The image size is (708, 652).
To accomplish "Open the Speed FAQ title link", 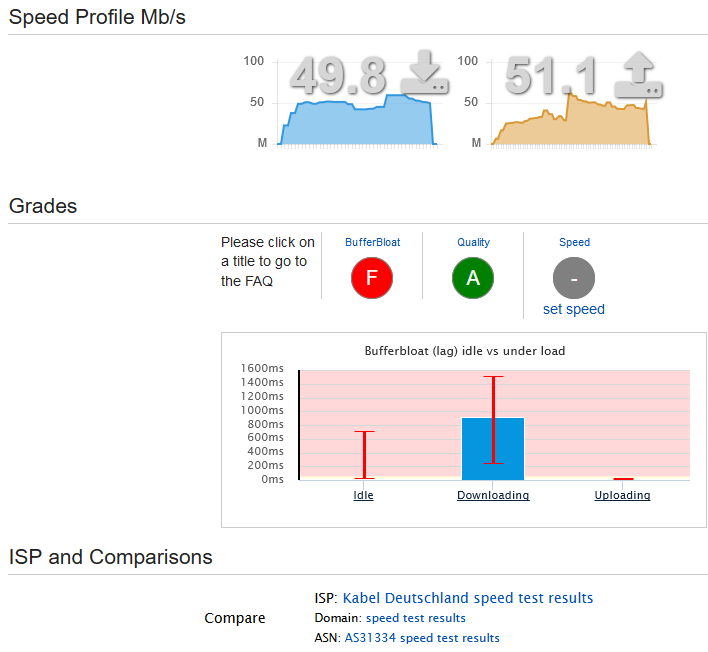I will click(x=574, y=242).
